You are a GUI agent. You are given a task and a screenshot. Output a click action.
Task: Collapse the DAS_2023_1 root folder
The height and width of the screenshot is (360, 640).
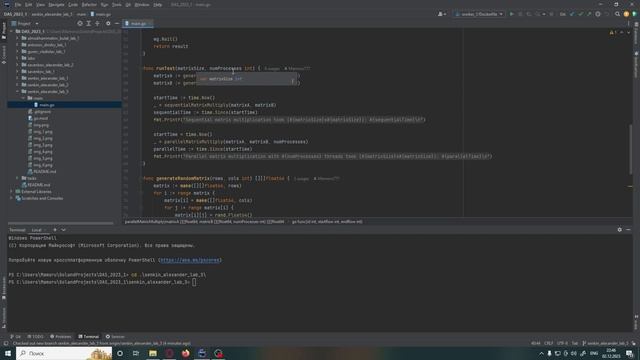[x=11, y=31]
